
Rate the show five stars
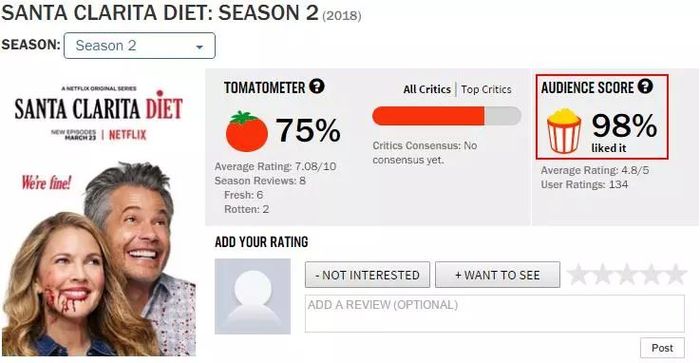click(675, 274)
